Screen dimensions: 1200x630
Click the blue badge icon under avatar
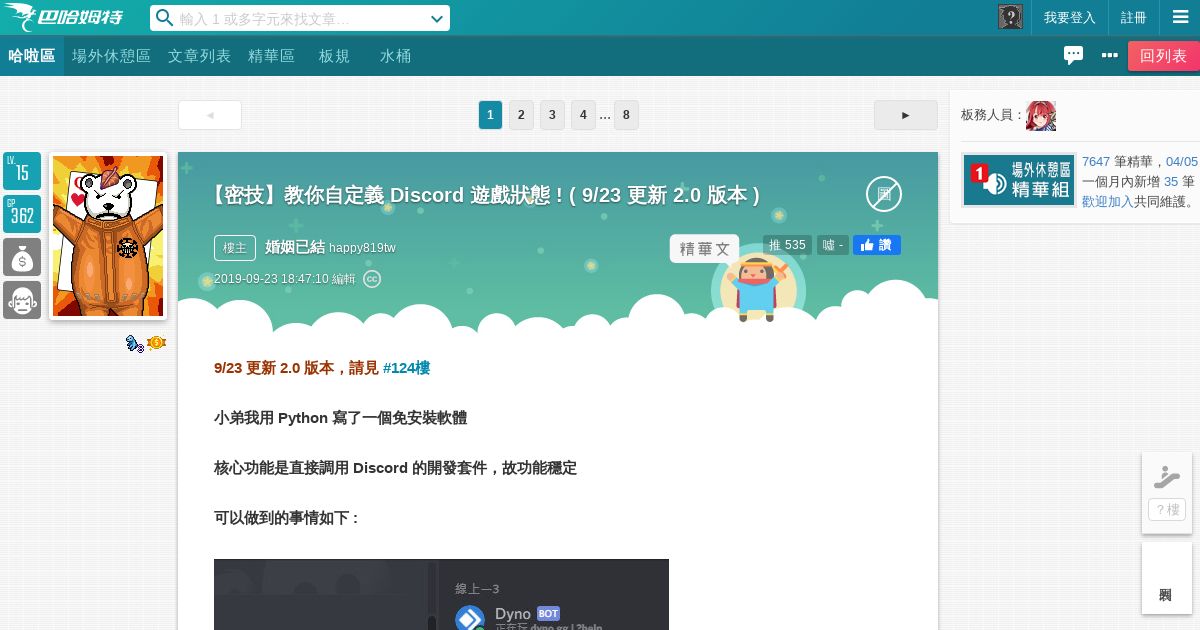pos(135,343)
